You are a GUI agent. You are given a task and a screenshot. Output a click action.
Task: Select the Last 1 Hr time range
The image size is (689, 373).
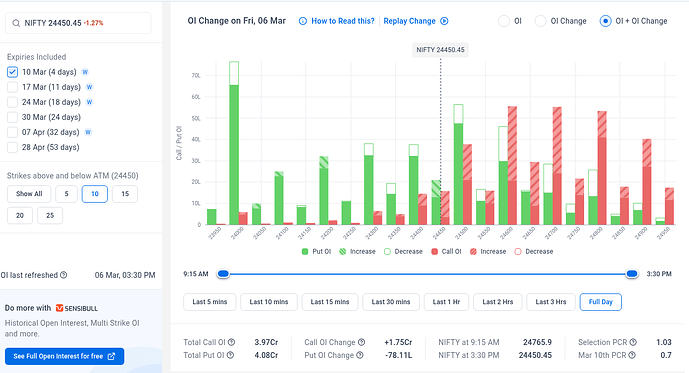[446, 302]
